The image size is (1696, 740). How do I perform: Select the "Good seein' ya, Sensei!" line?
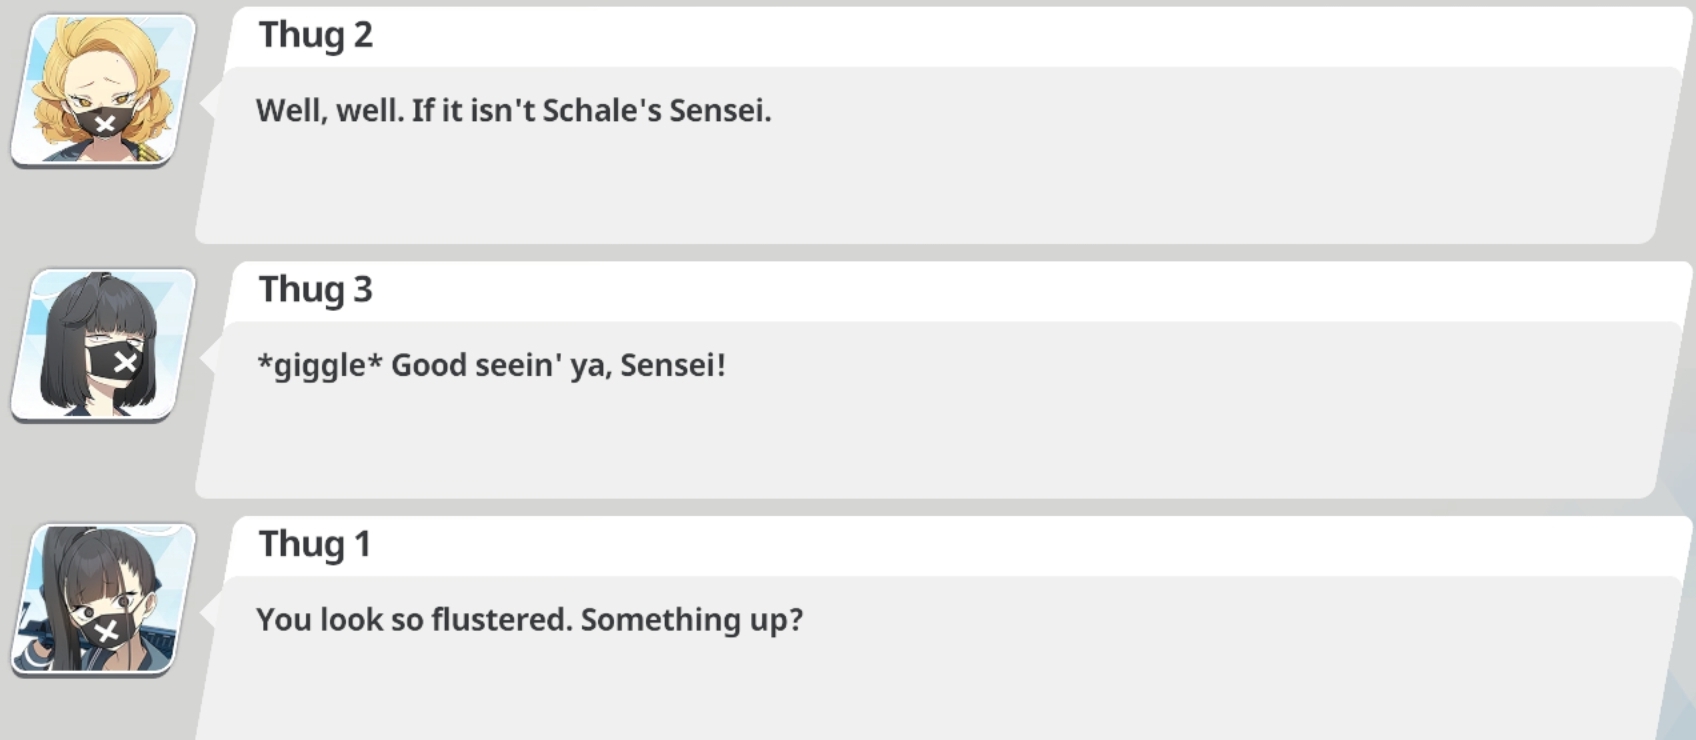[557, 365]
